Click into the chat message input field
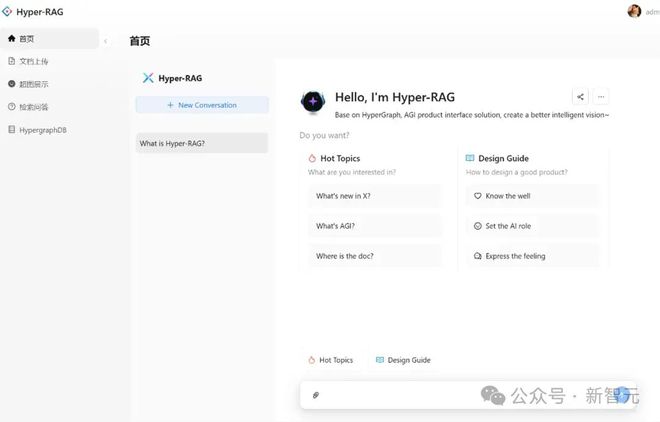Image resolution: width=660 pixels, height=422 pixels. [468, 395]
